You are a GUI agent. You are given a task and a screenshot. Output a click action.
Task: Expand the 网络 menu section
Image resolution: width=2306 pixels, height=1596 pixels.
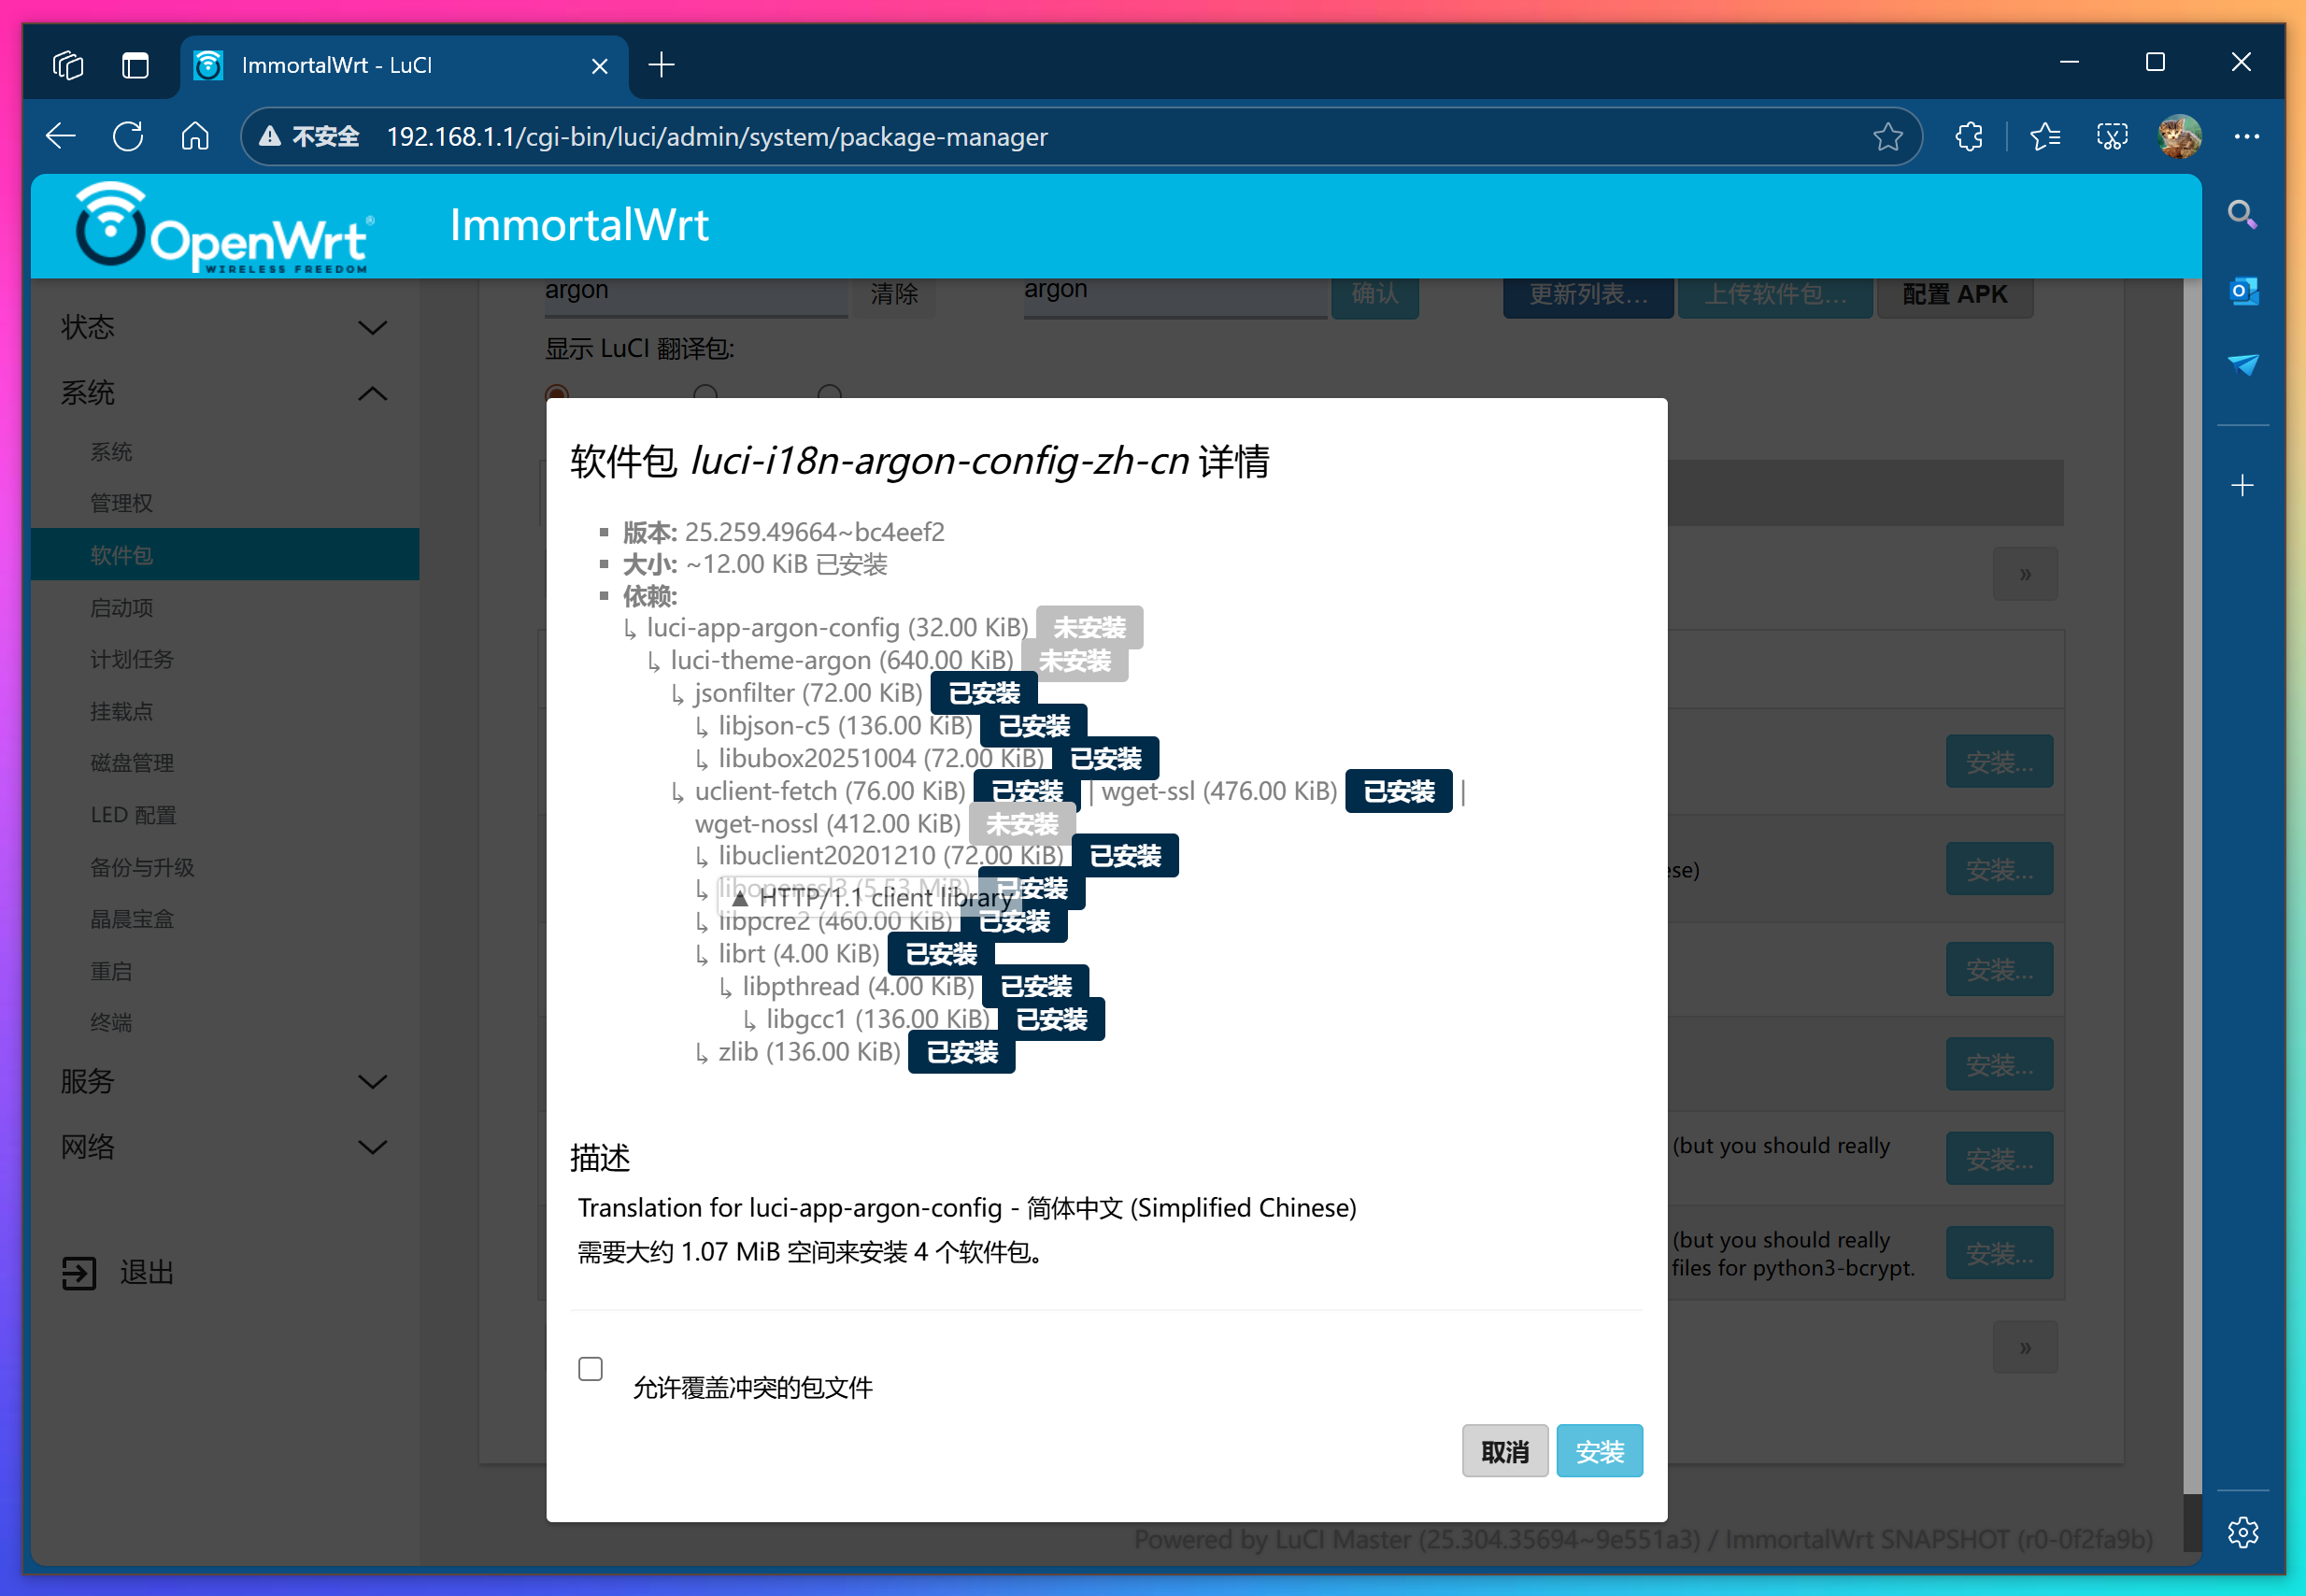click(x=224, y=1146)
